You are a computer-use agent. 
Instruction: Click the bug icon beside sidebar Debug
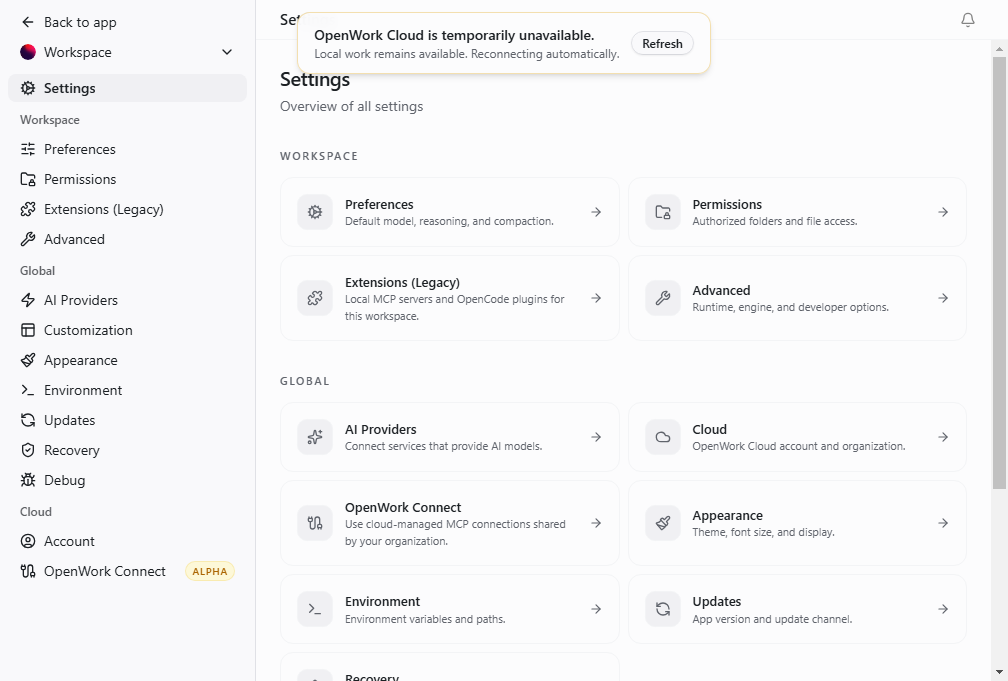pos(28,480)
